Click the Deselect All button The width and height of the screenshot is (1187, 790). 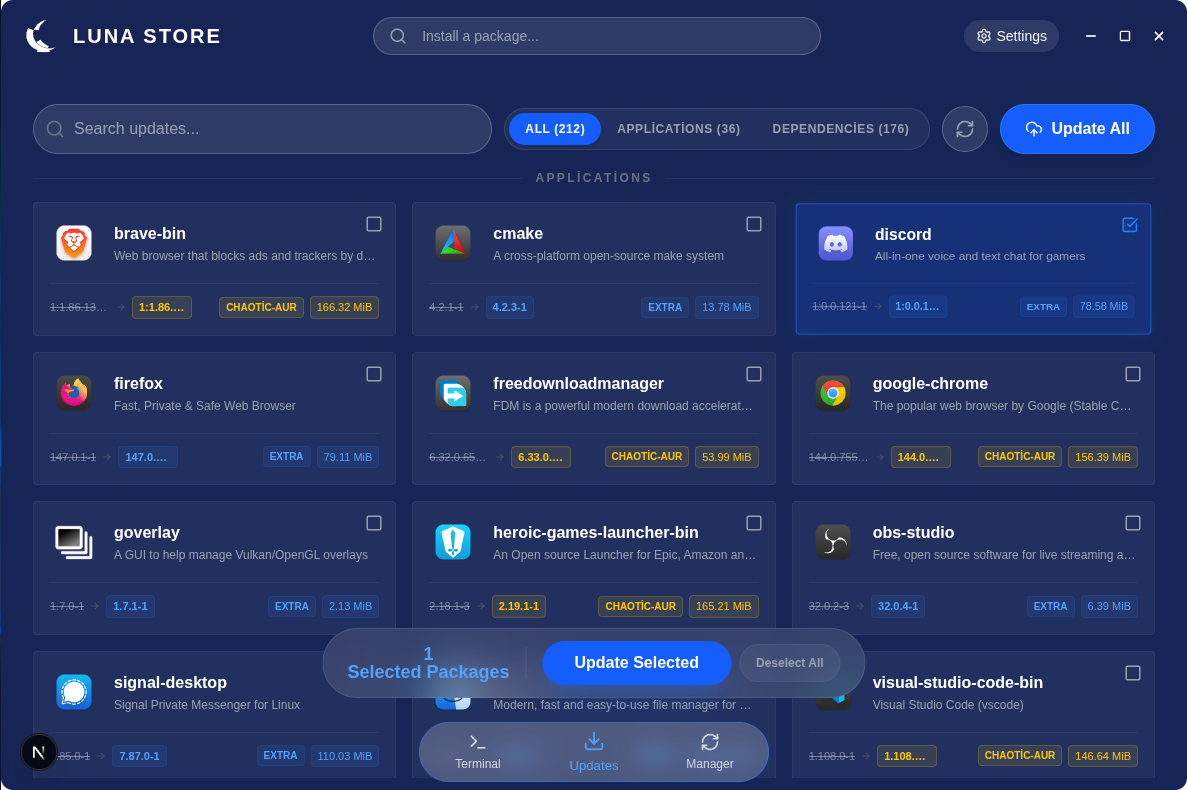coord(789,663)
